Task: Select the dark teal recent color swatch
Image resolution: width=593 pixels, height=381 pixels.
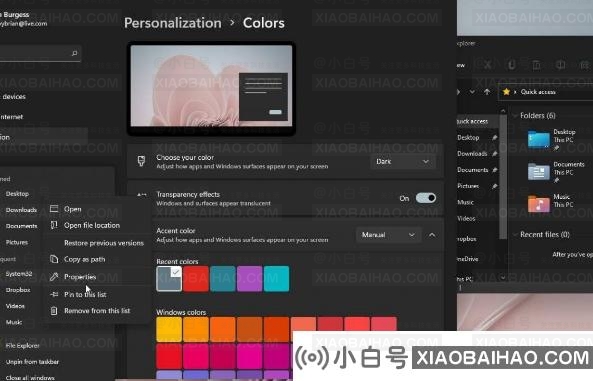Action: [x=223, y=279]
